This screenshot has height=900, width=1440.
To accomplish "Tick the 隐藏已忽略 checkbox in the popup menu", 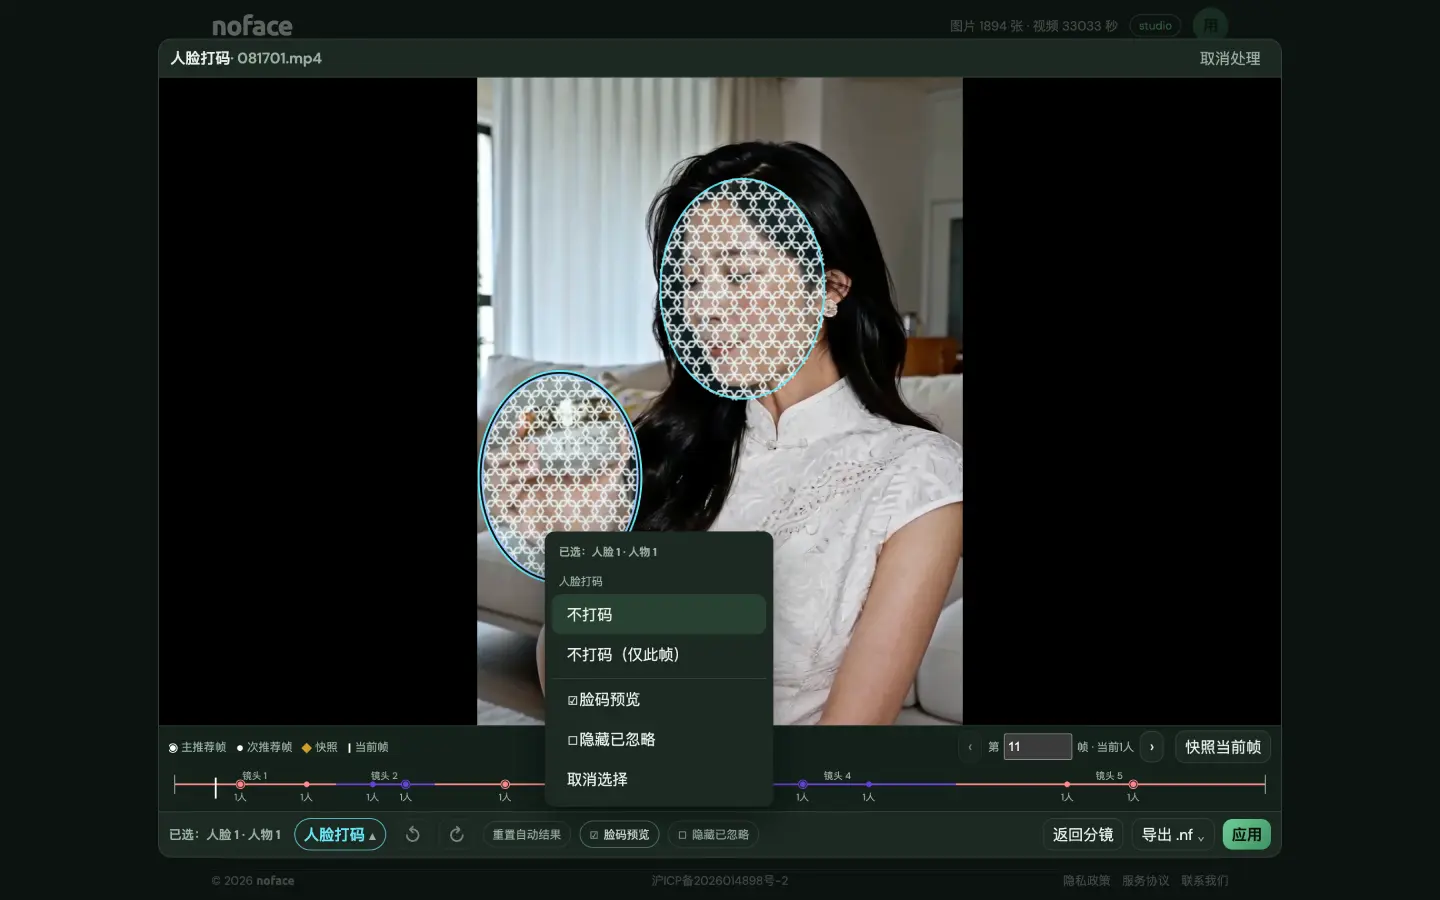I will (x=573, y=740).
